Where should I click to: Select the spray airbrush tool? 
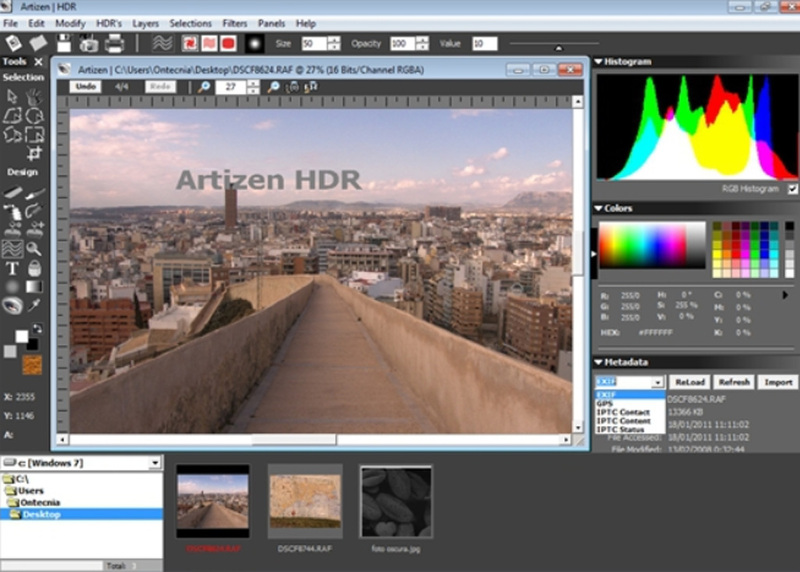tap(12, 210)
